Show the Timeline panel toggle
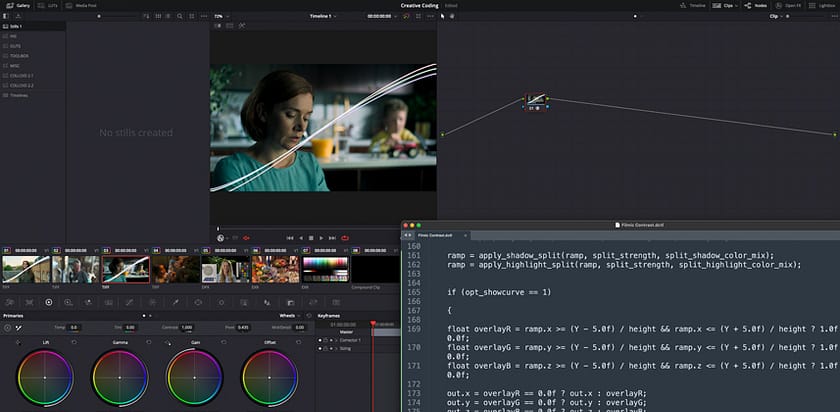Viewport: 840px width, 412px height. tap(692, 5)
